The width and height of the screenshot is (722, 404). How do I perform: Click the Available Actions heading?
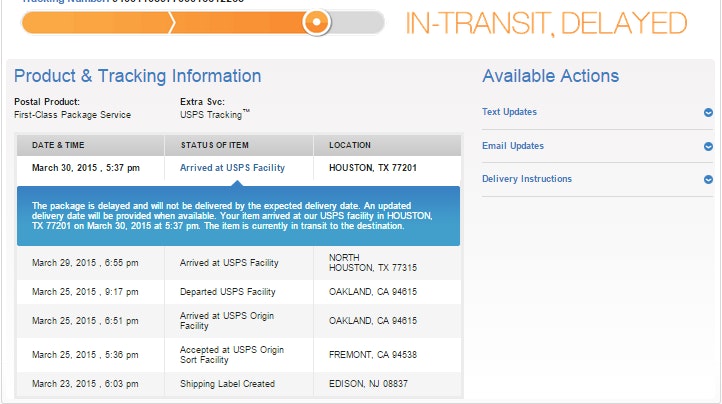point(550,76)
